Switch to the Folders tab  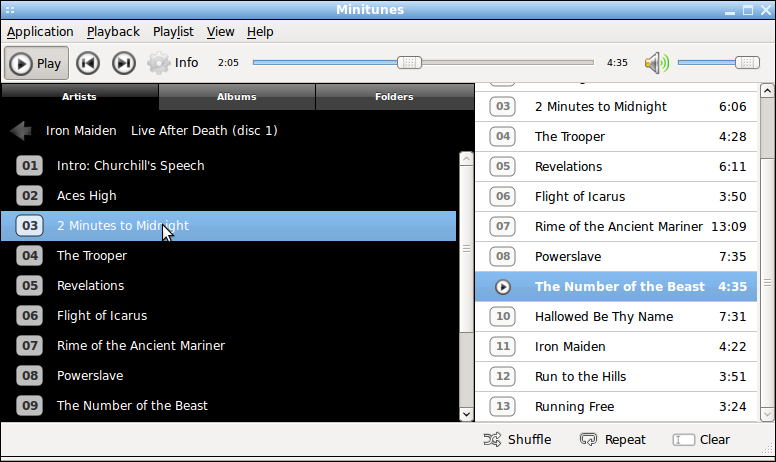tap(394, 96)
